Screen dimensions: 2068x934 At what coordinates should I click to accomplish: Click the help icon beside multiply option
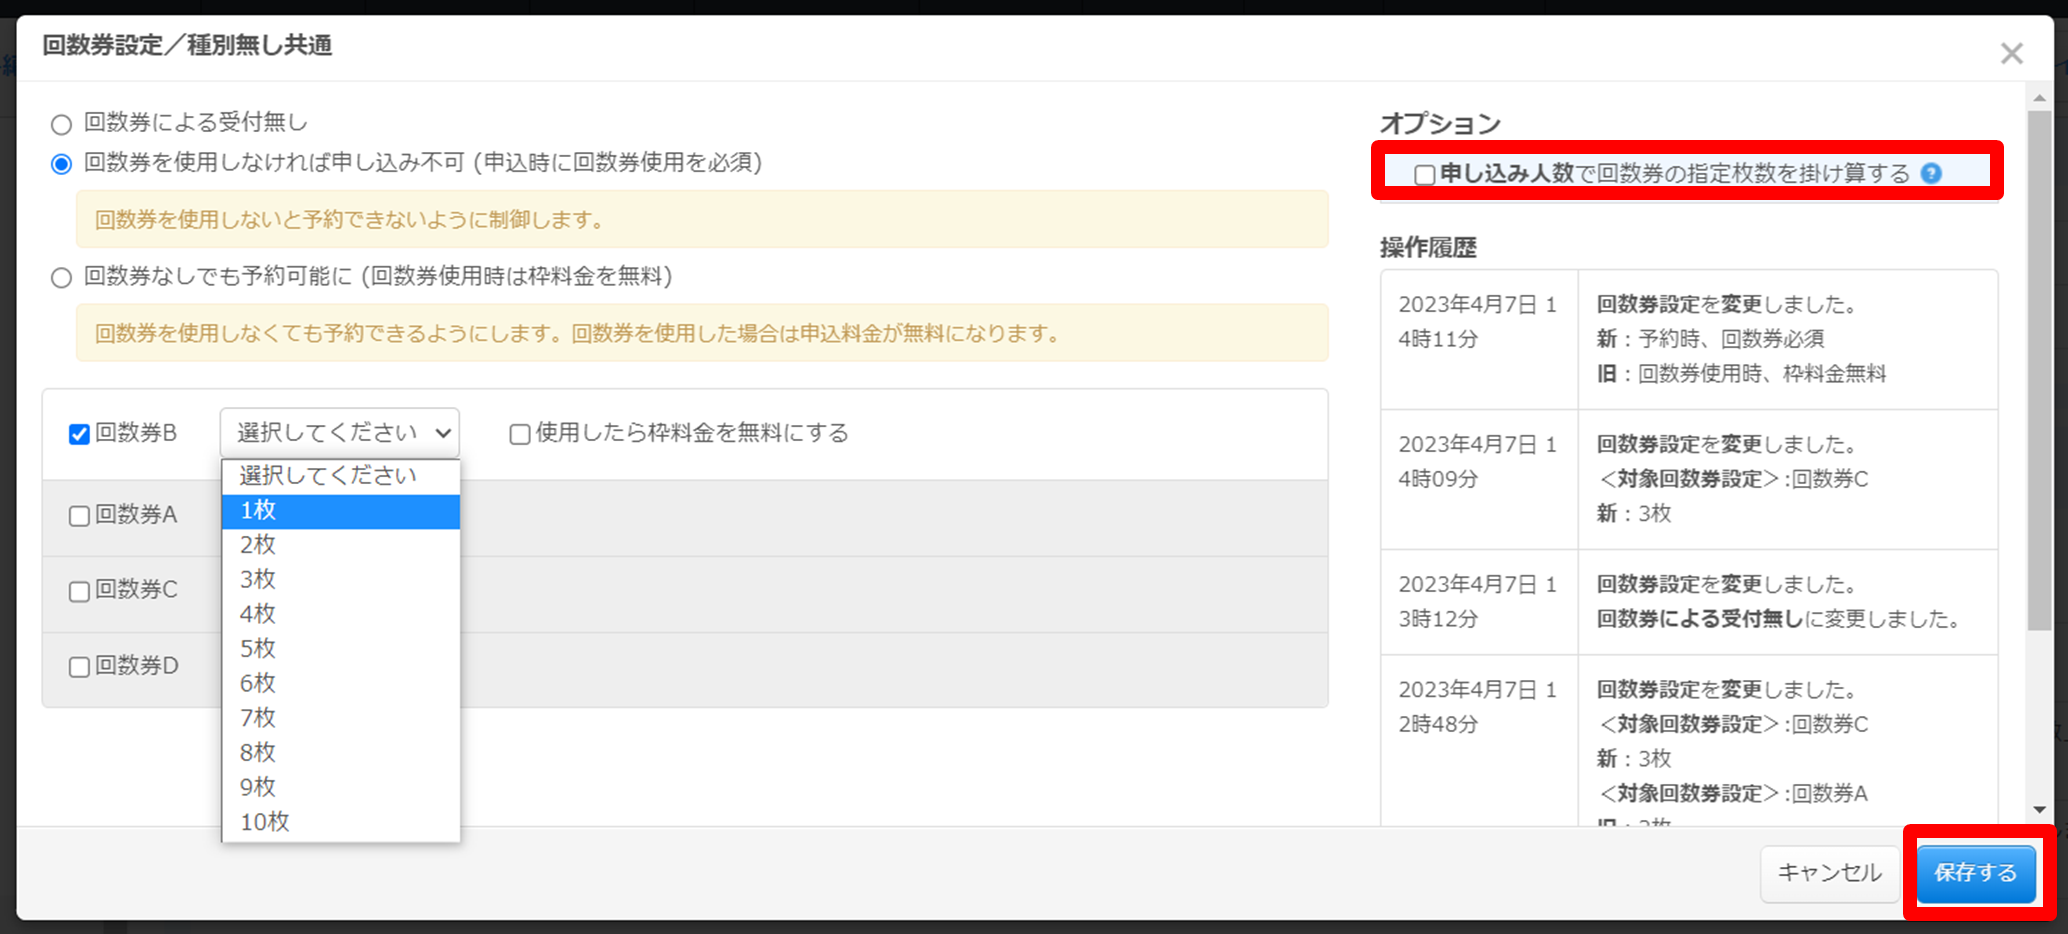[1932, 173]
